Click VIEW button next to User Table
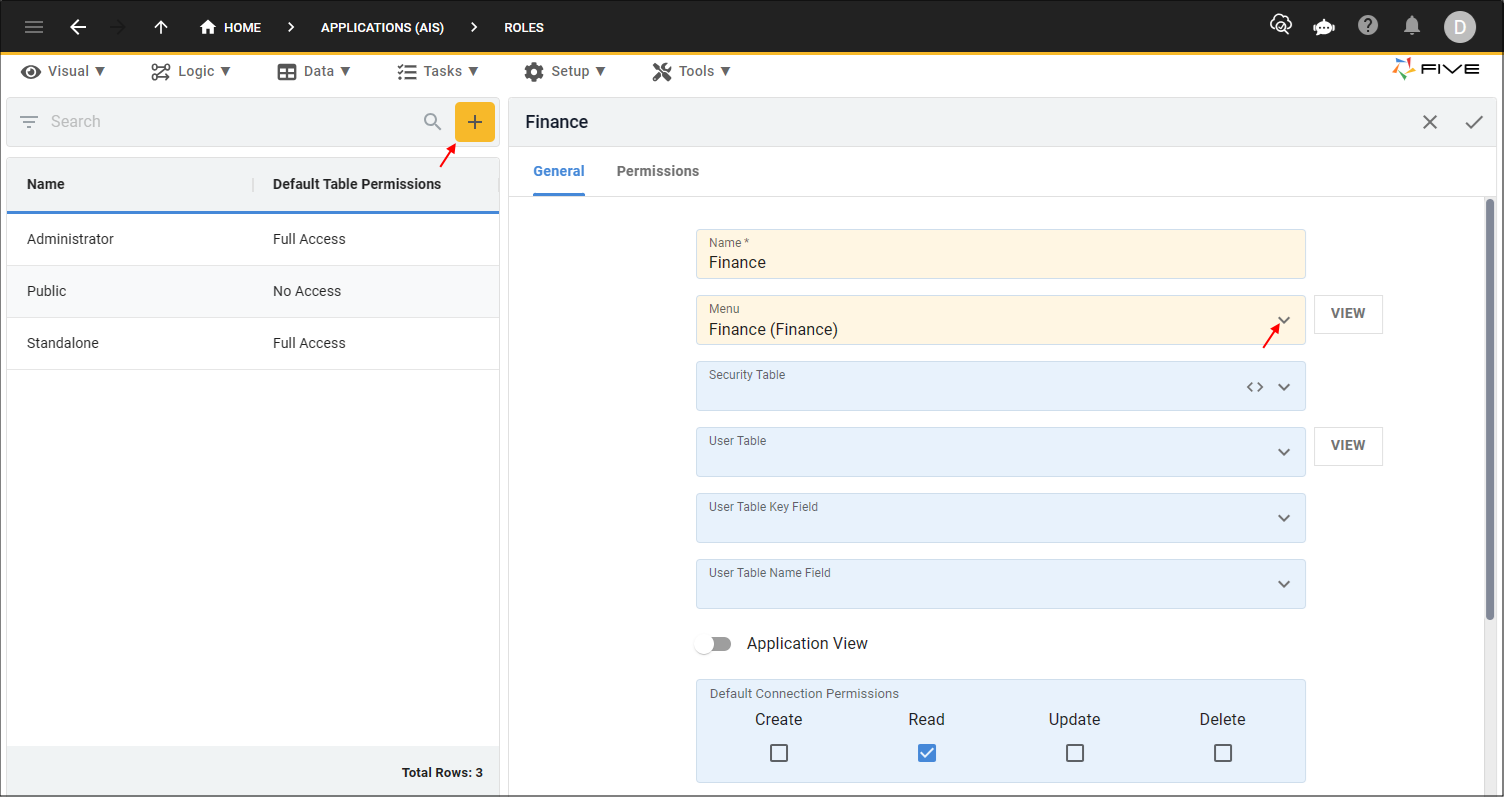This screenshot has width=1504, height=797. [1348, 446]
